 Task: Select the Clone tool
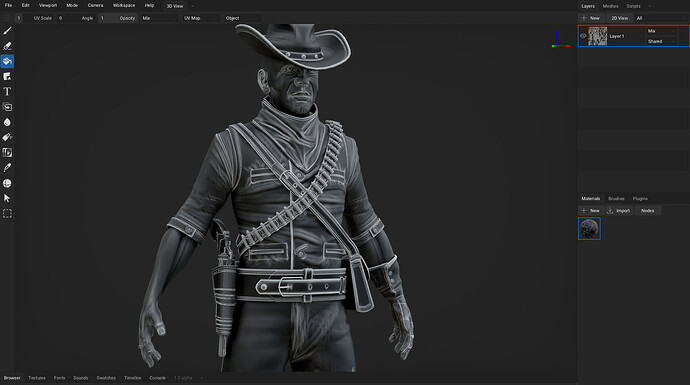coord(7,107)
